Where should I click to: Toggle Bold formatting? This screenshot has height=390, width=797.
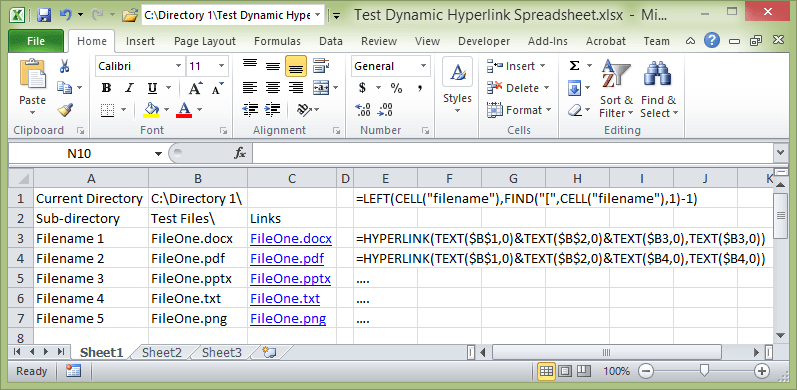coord(106,88)
